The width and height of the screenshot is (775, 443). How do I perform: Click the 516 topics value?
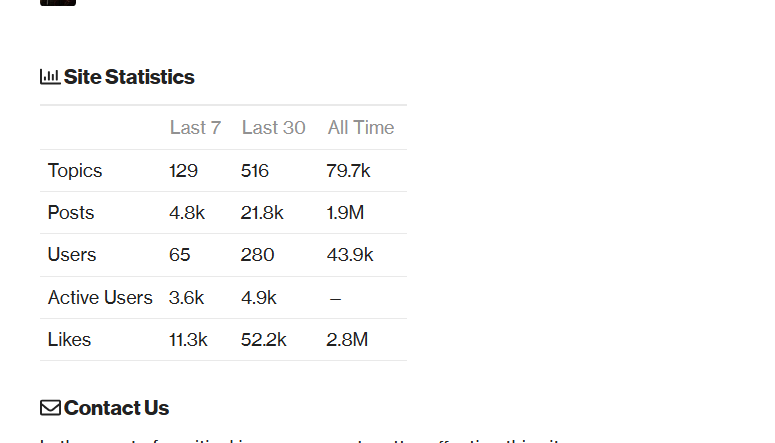(x=255, y=171)
